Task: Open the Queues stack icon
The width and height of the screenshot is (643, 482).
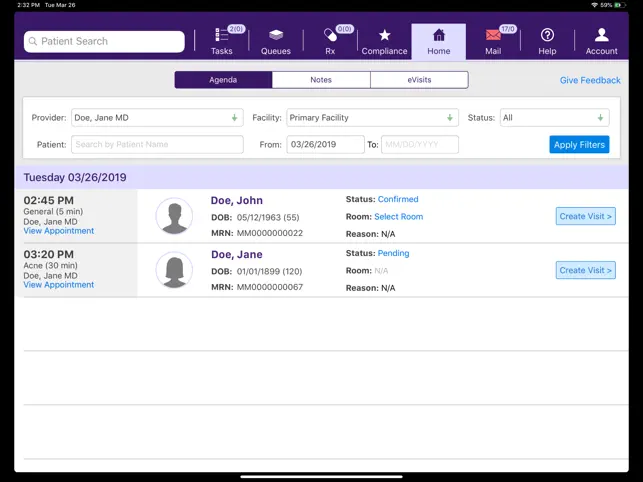Action: (x=276, y=35)
